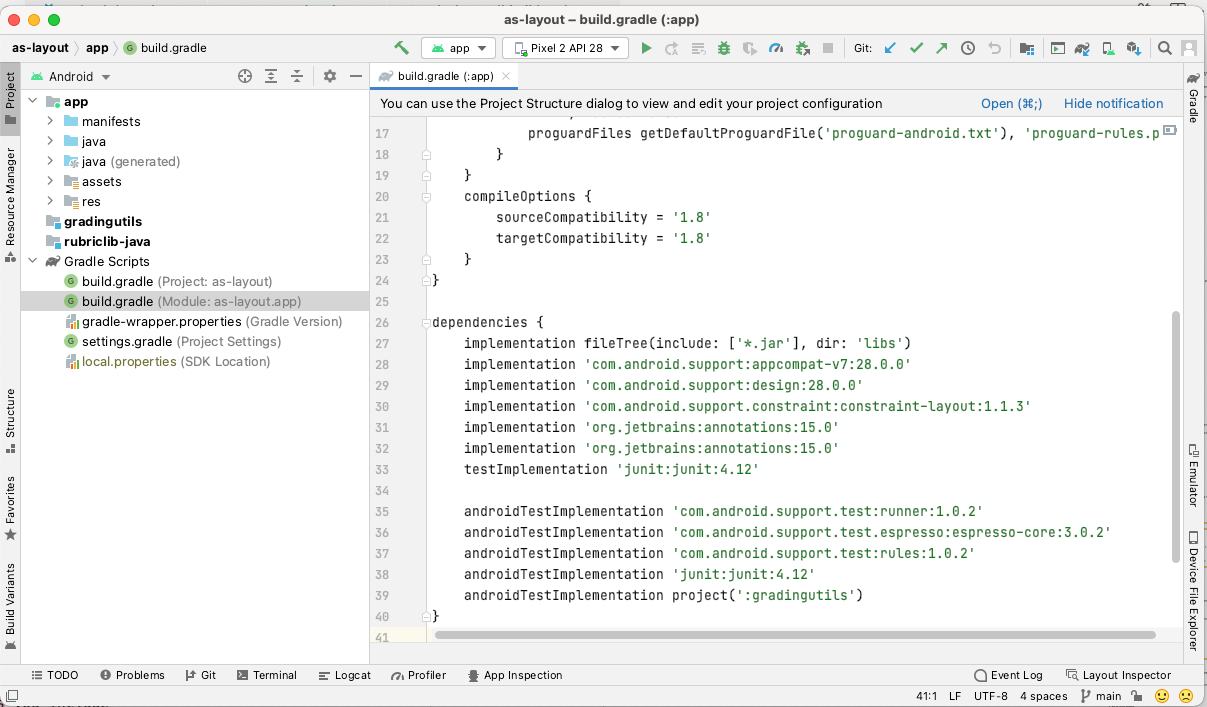Screen dimensions: 1207x707
Task: Click the Debug app bug icon
Action: [724, 48]
